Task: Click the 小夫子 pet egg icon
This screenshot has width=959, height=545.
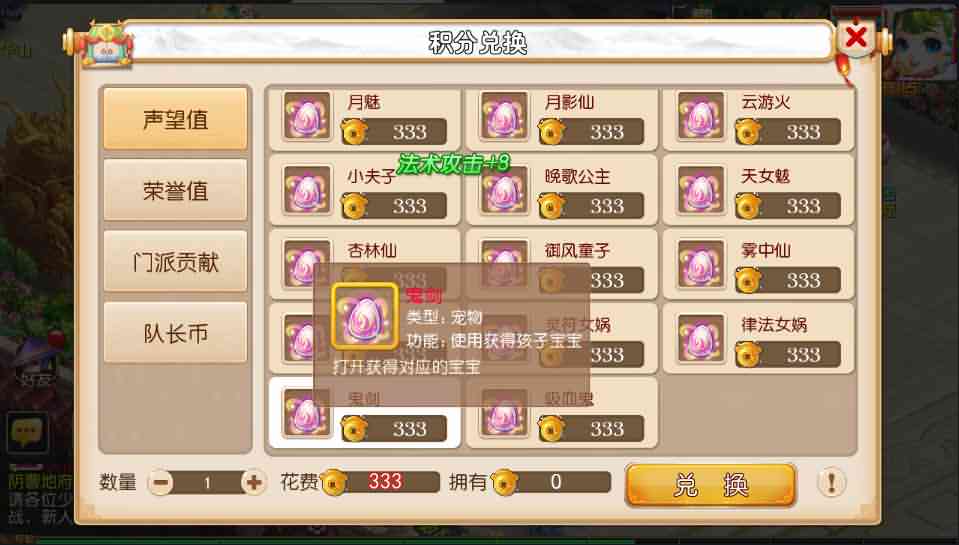Action: pyautogui.click(x=307, y=190)
